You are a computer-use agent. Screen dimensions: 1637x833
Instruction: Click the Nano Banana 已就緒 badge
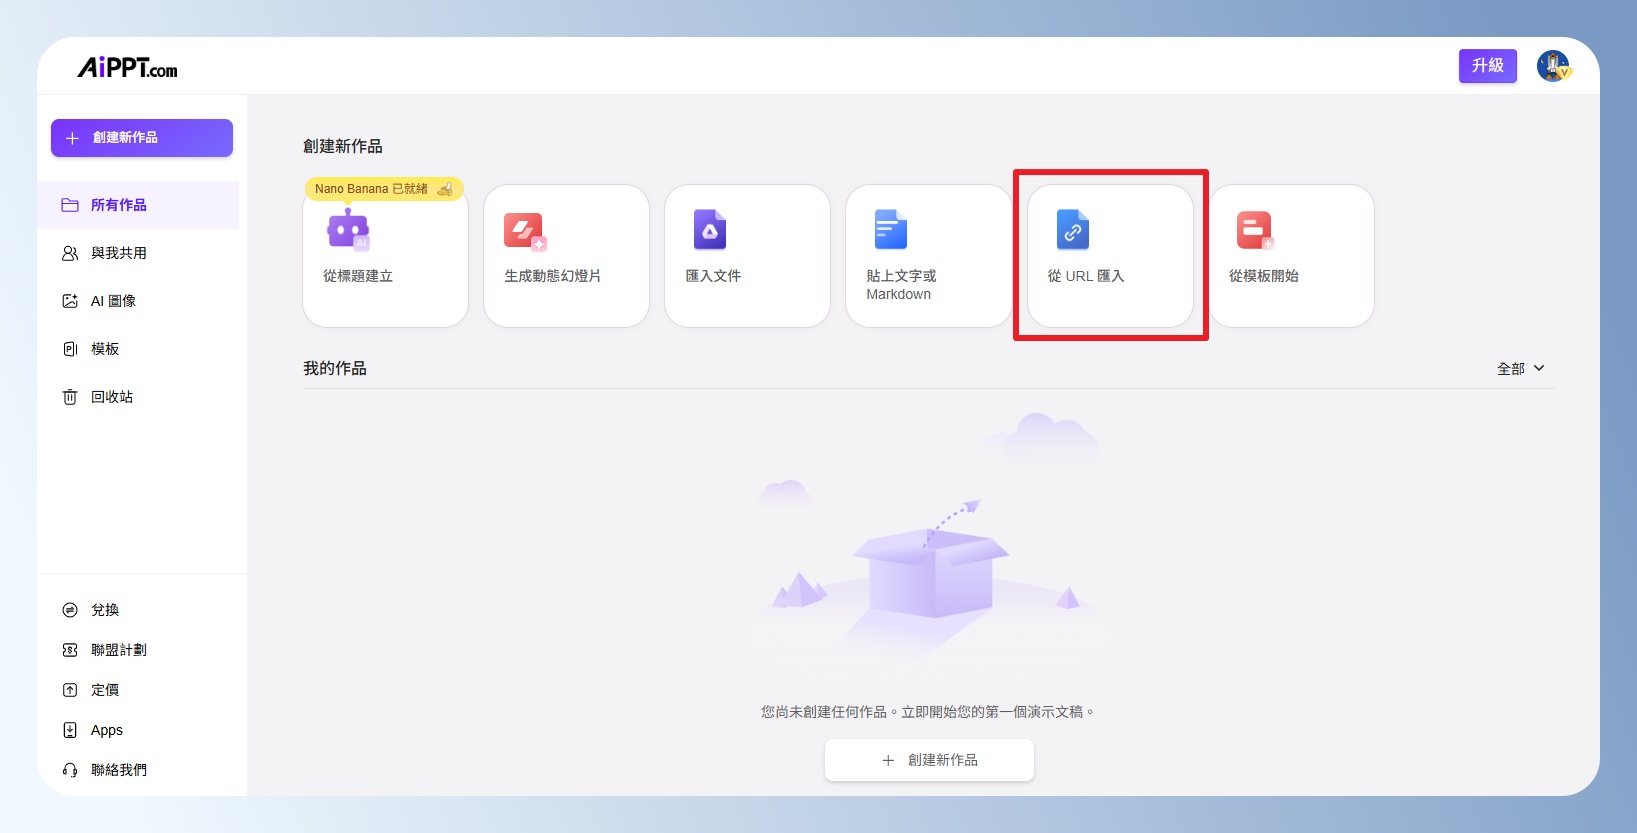pyautogui.click(x=383, y=188)
